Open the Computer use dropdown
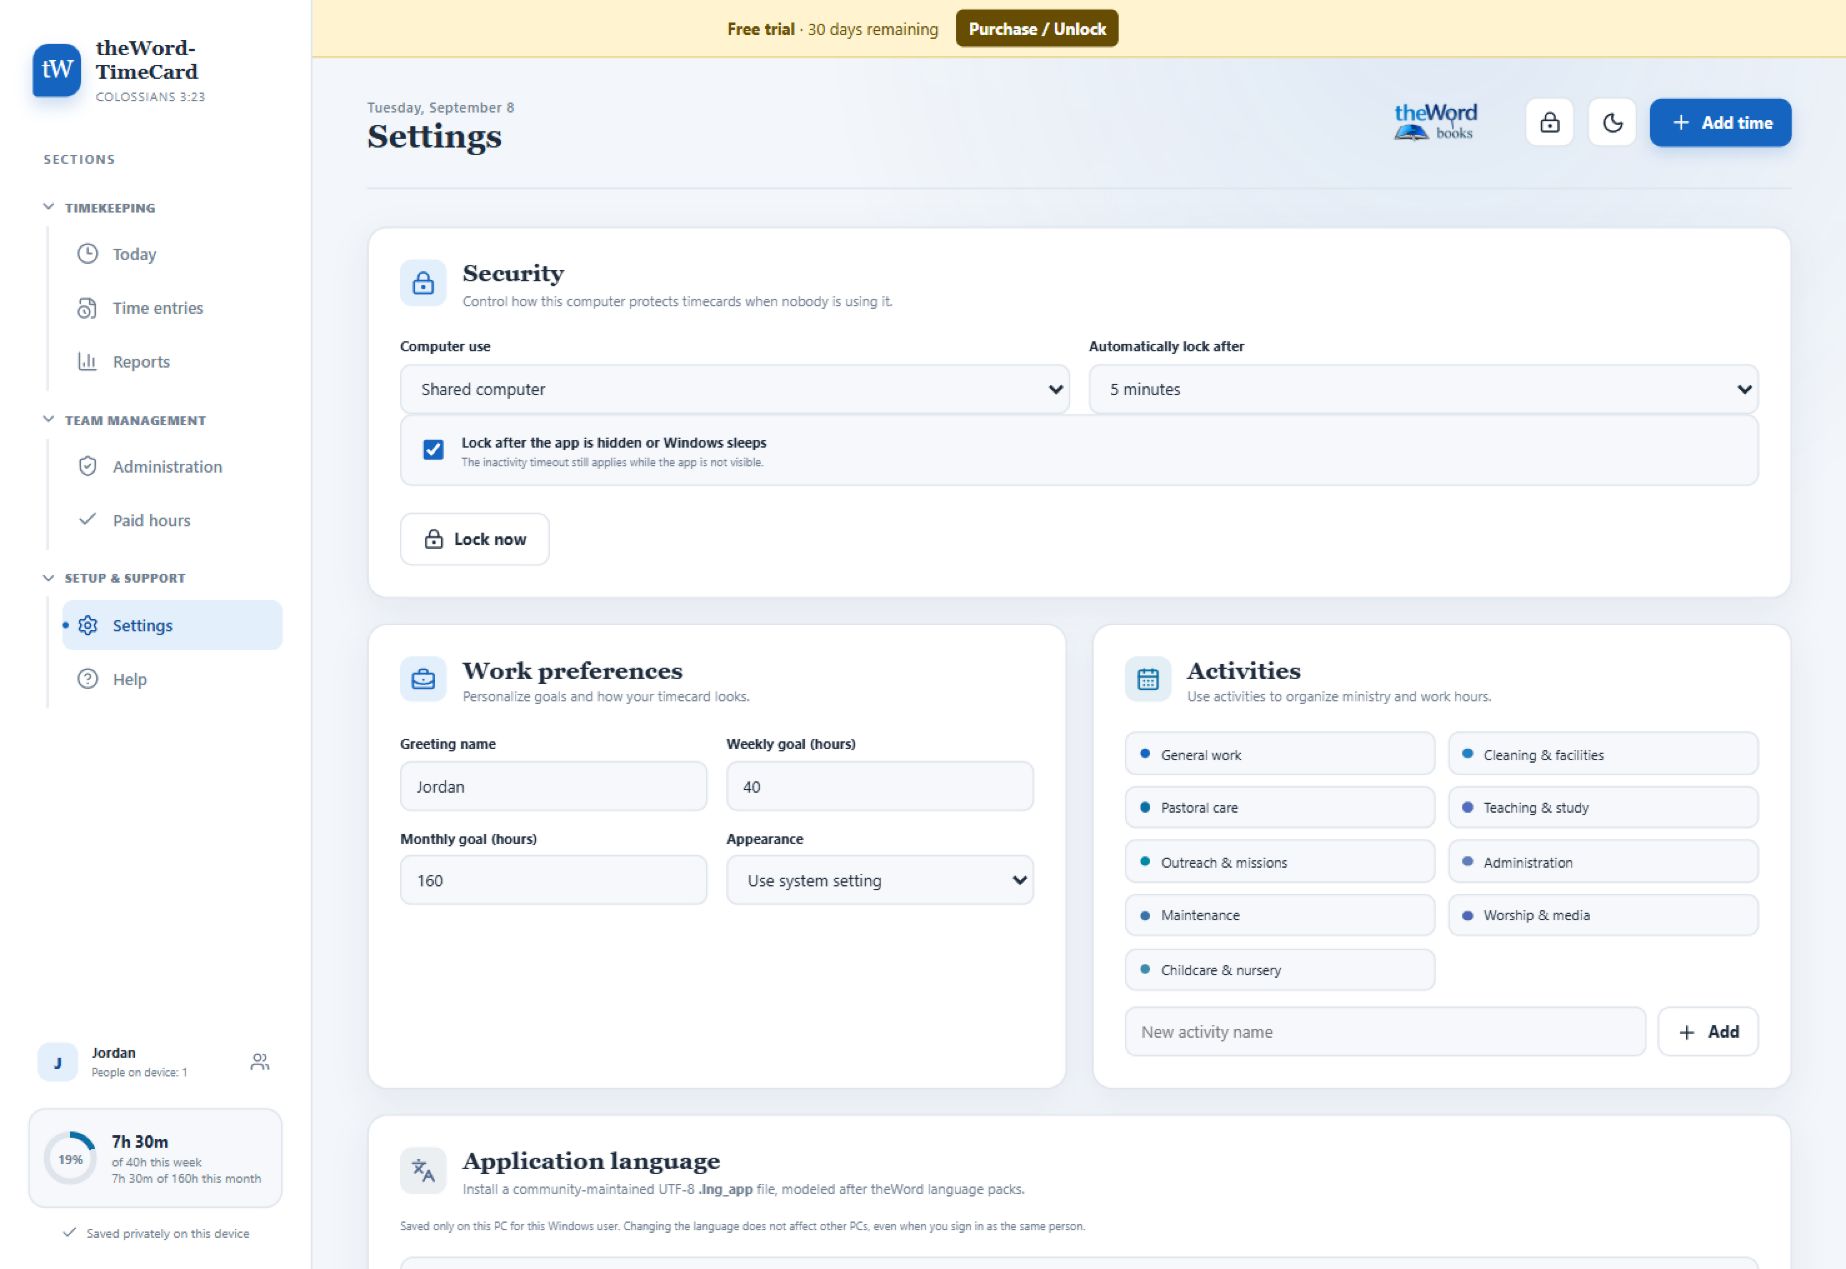Image resolution: width=1846 pixels, height=1269 pixels. click(x=735, y=389)
